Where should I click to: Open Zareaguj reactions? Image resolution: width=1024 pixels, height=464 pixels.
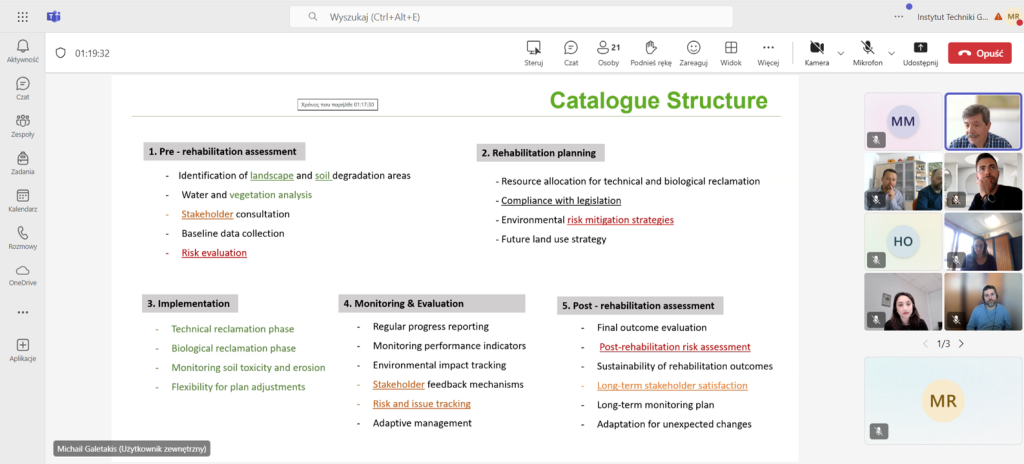[694, 53]
